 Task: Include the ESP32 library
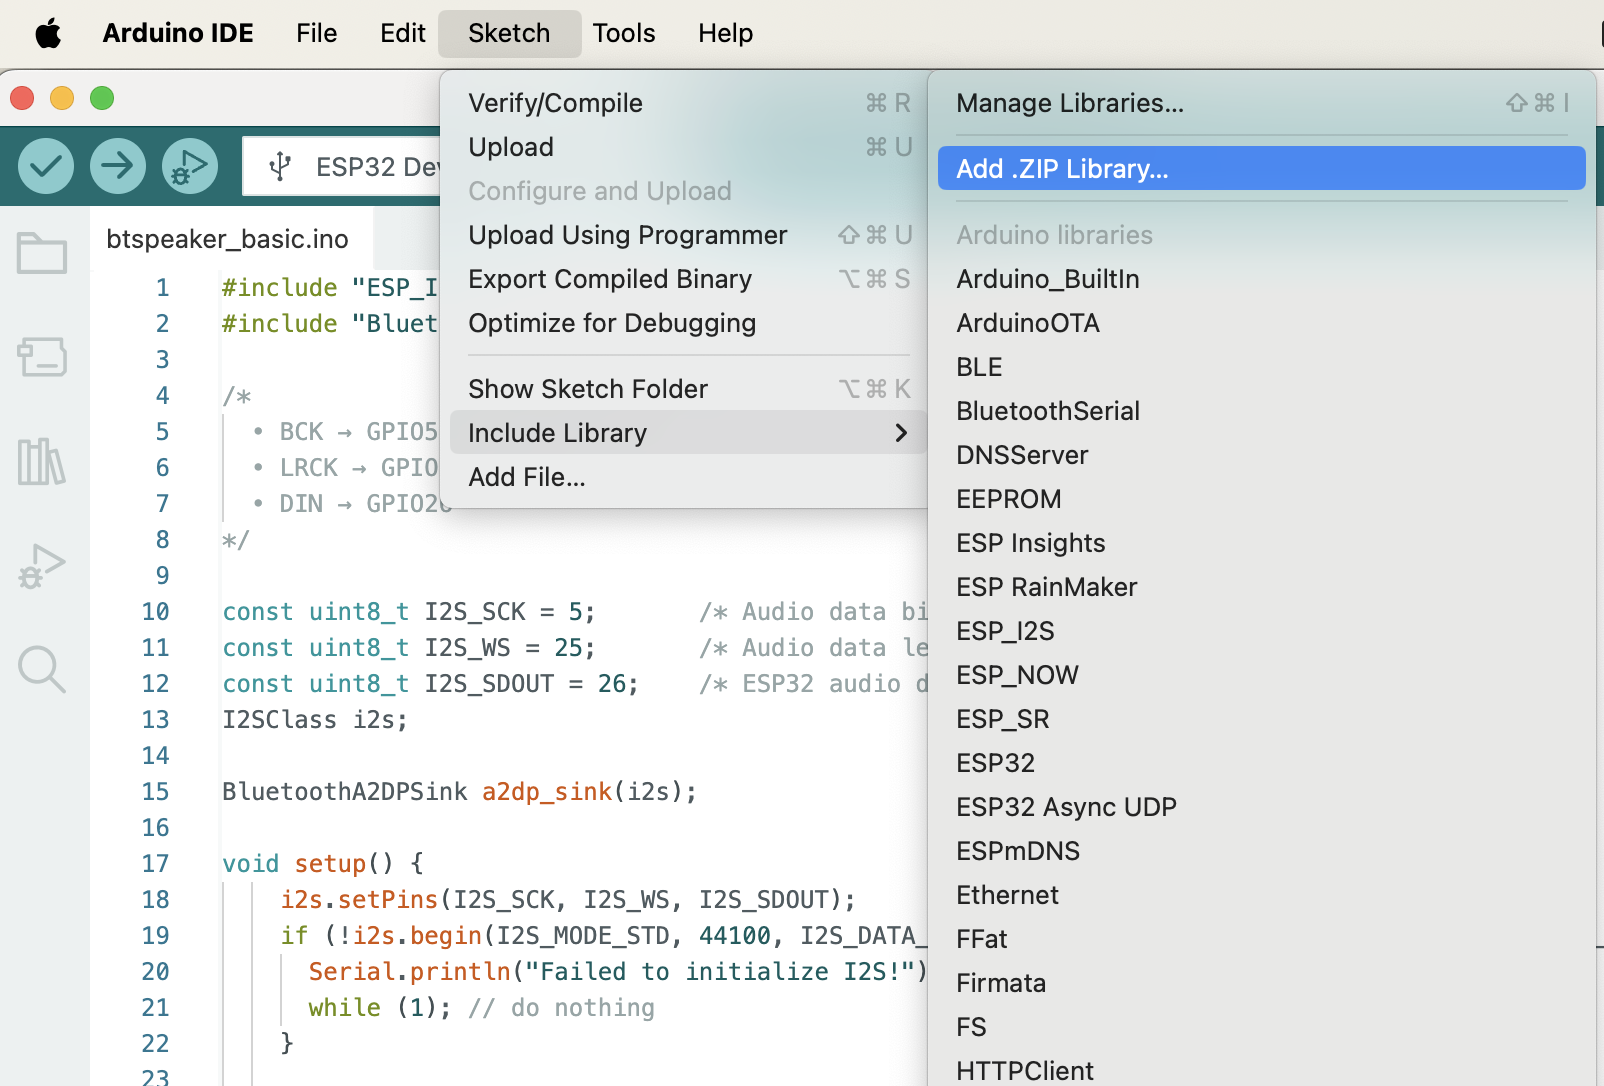[x=1262, y=763]
